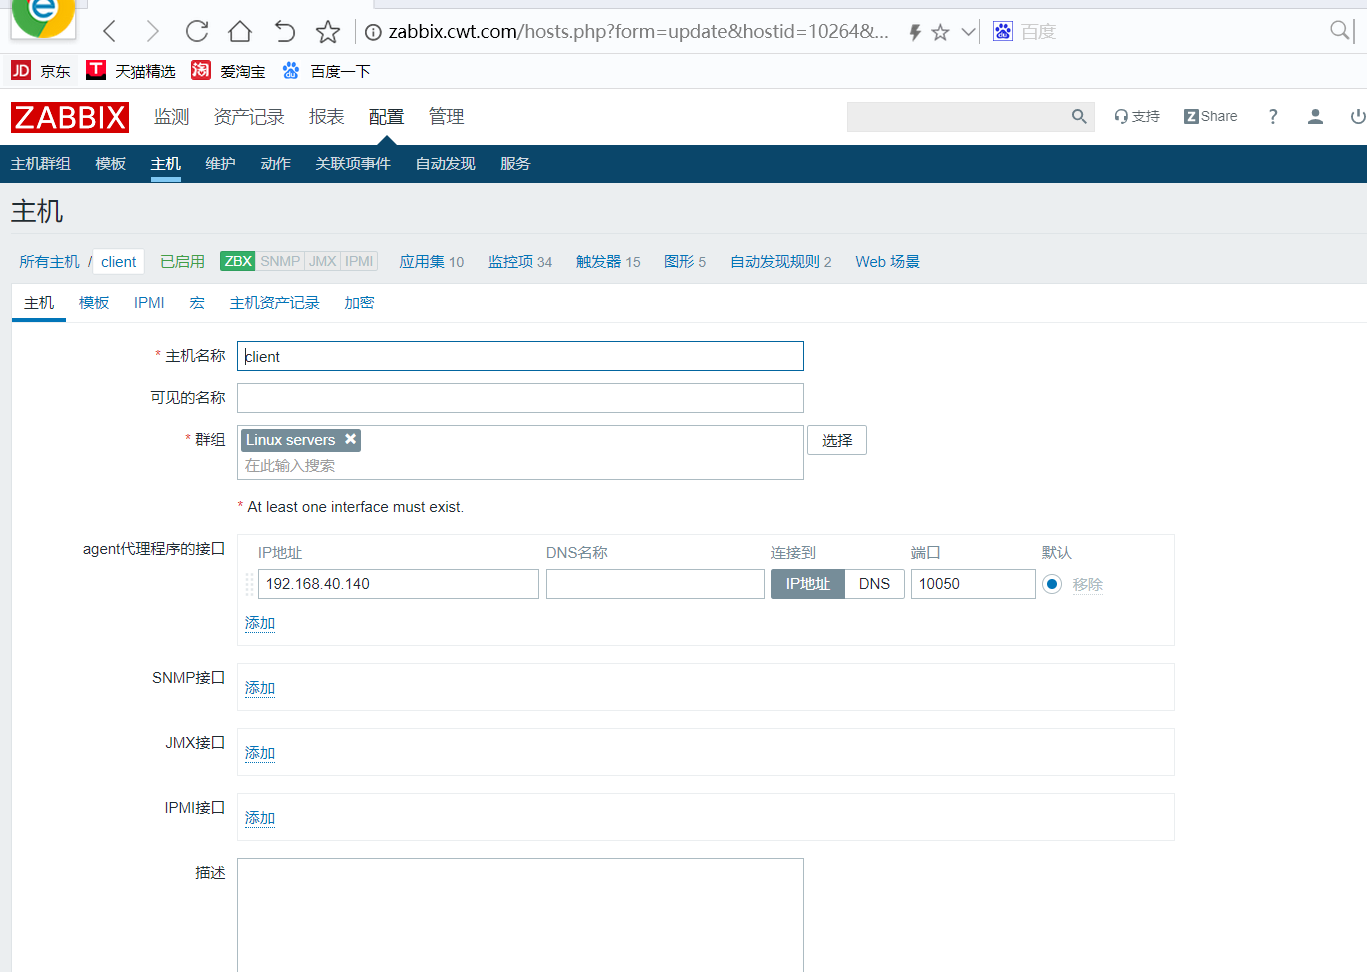Remove Linux servers group tag
1367x972 pixels.
coord(351,439)
